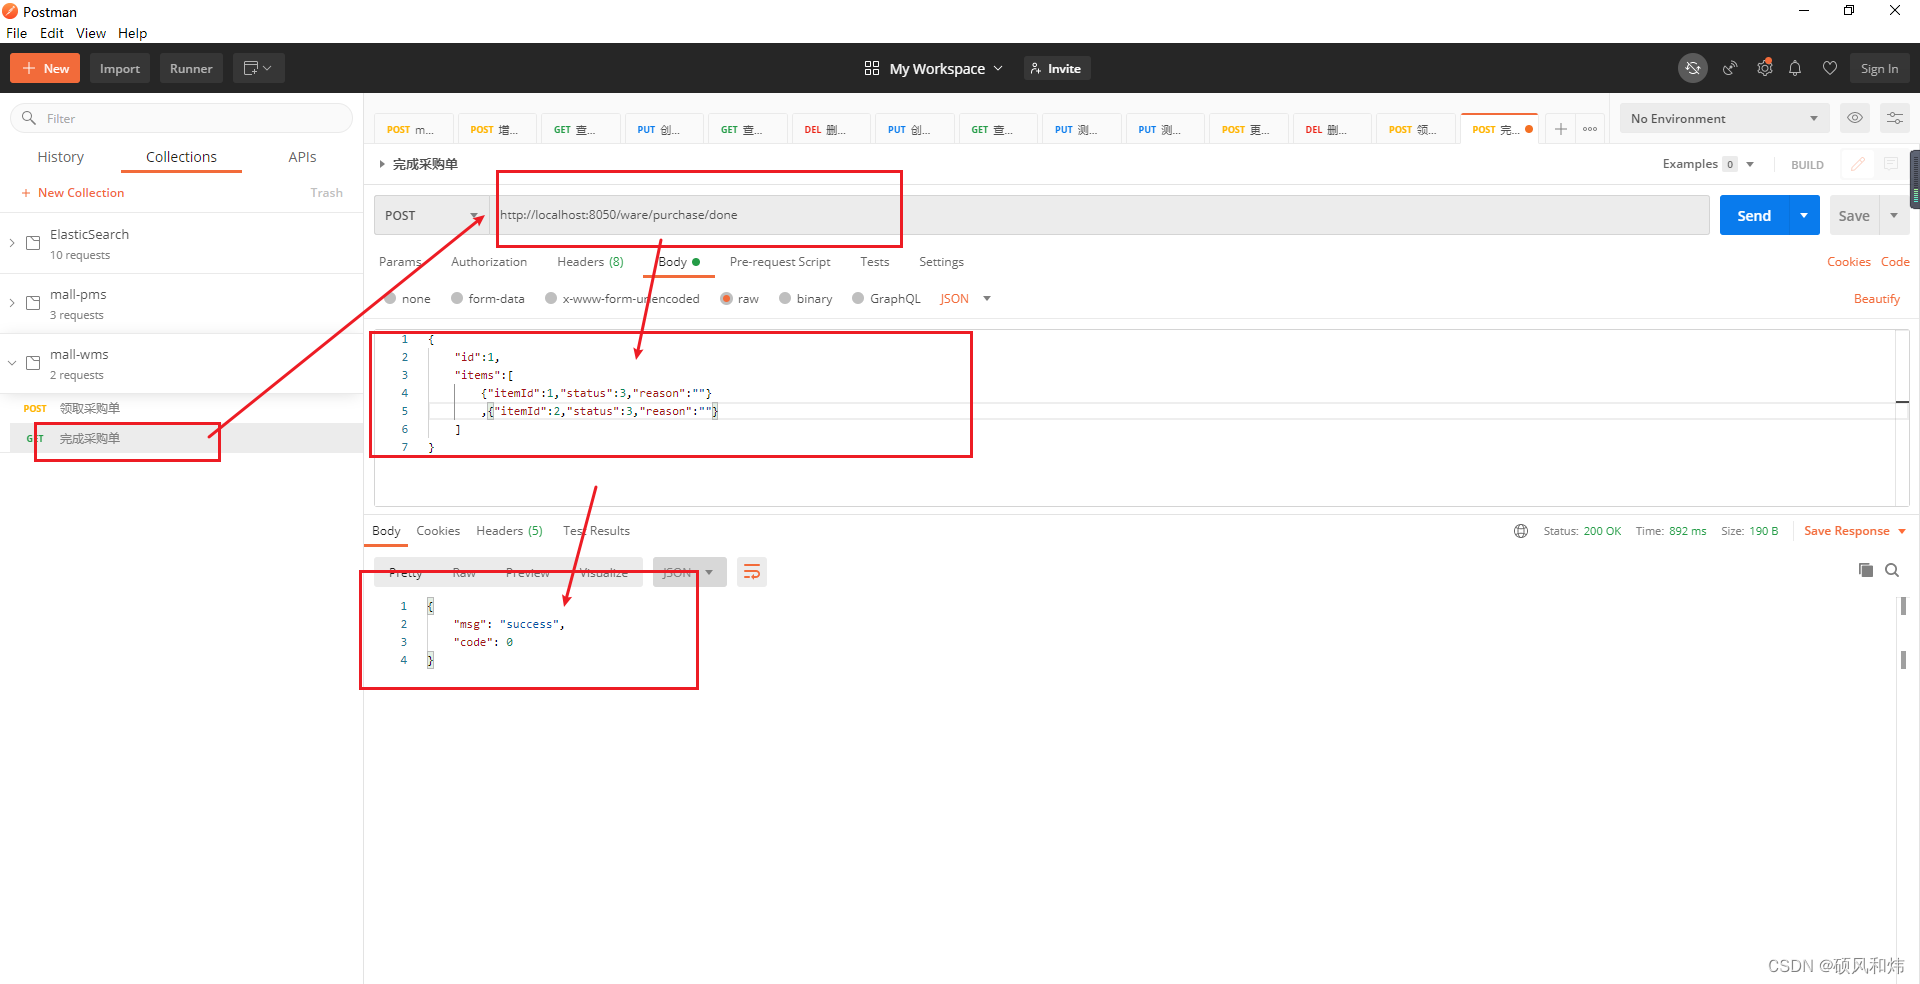
Task: Select the none body type
Action: click(408, 299)
